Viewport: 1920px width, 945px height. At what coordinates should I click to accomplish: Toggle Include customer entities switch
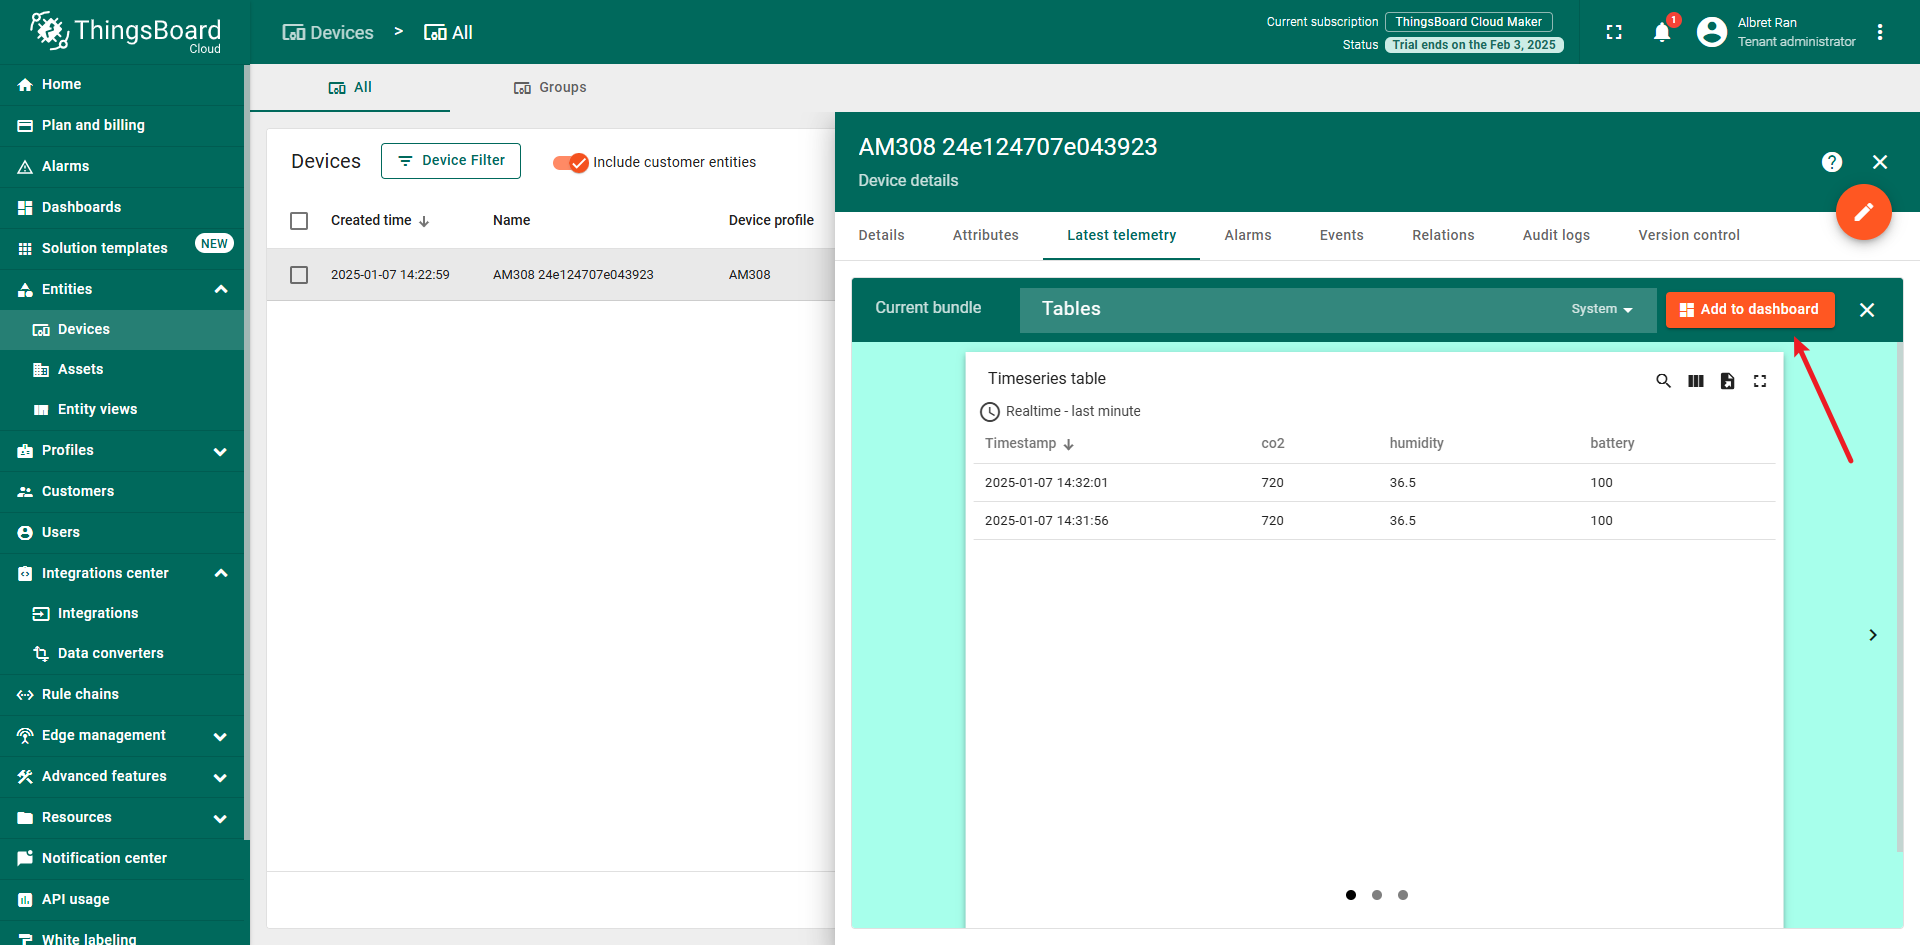pyautogui.click(x=571, y=163)
